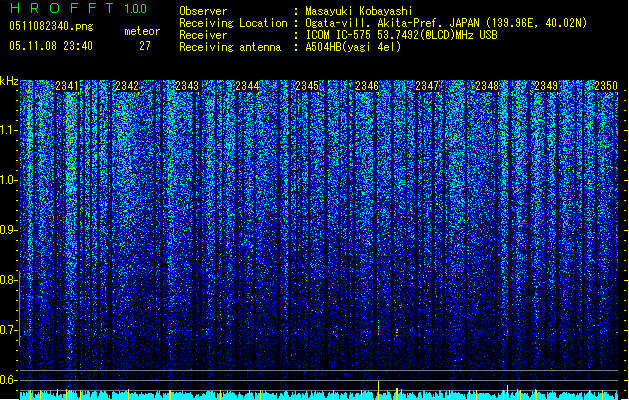
Task: Select the filename 0511082340.png
Action: (51, 26)
